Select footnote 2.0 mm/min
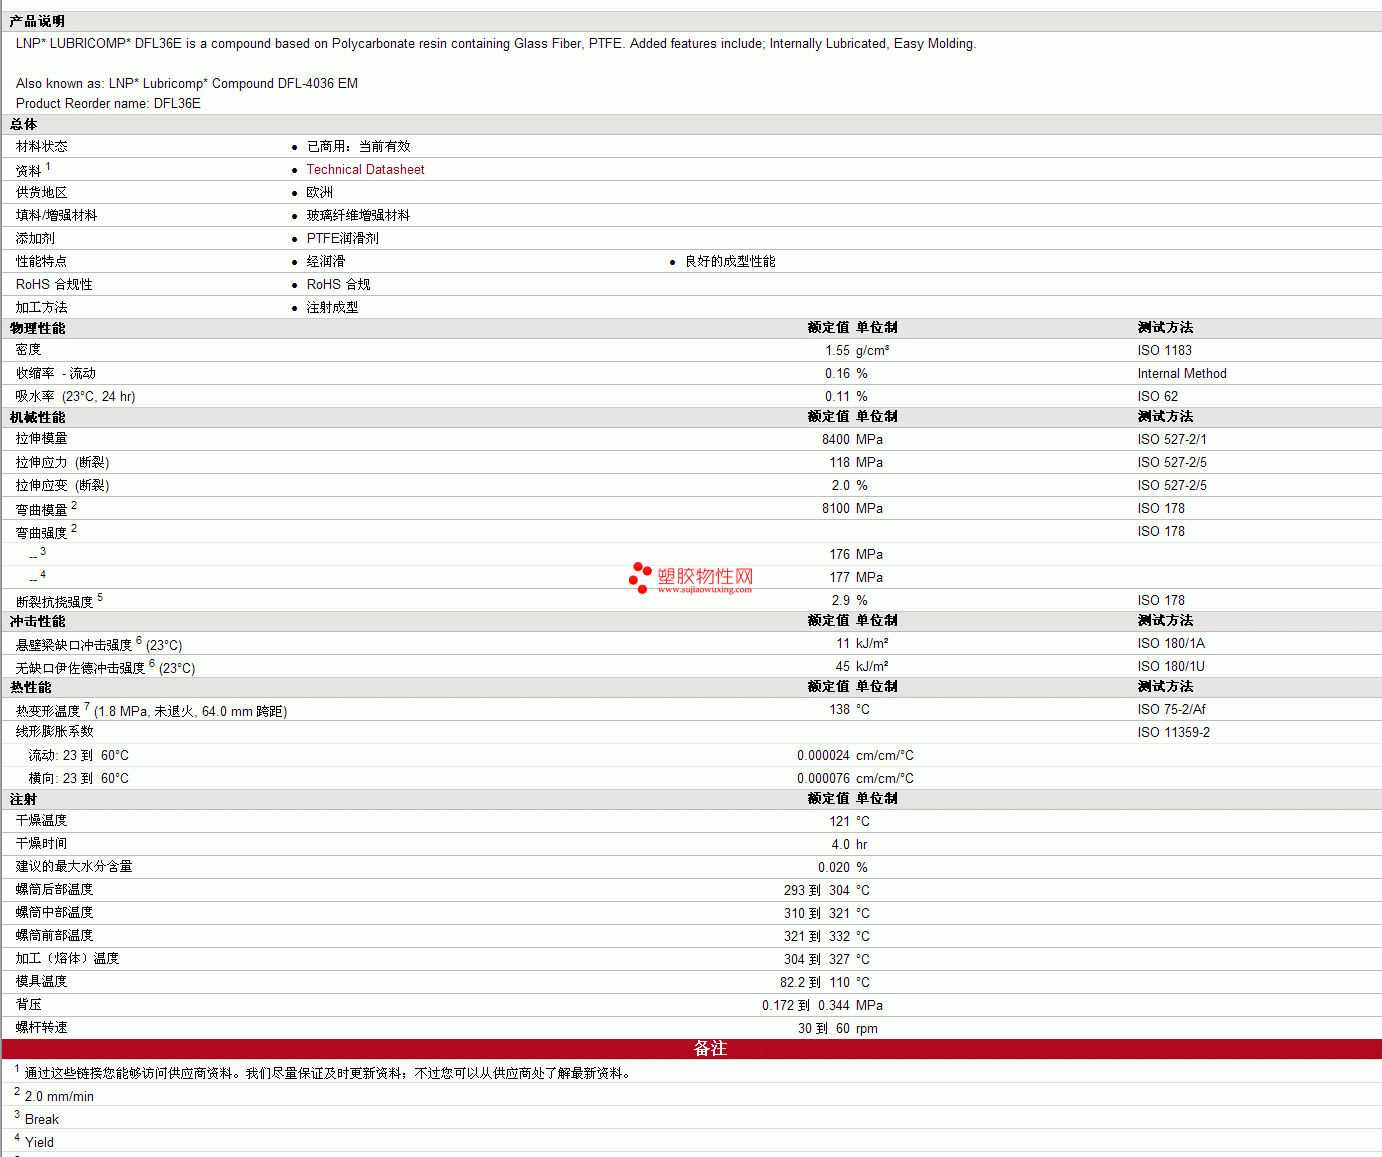Screen dimensions: 1382x1157 (x=59, y=1097)
